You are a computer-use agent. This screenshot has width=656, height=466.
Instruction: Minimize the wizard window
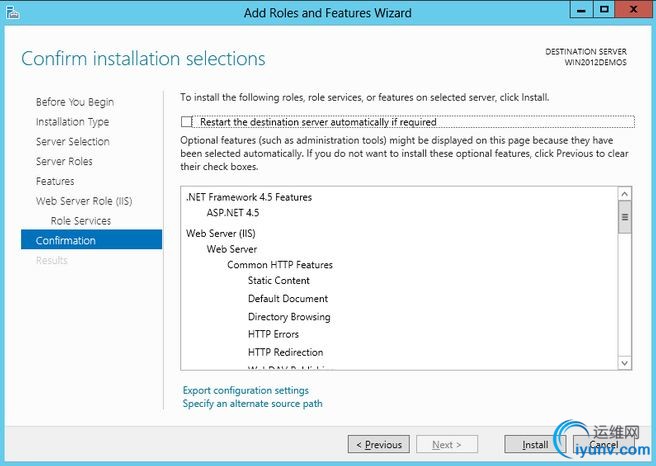coord(581,9)
